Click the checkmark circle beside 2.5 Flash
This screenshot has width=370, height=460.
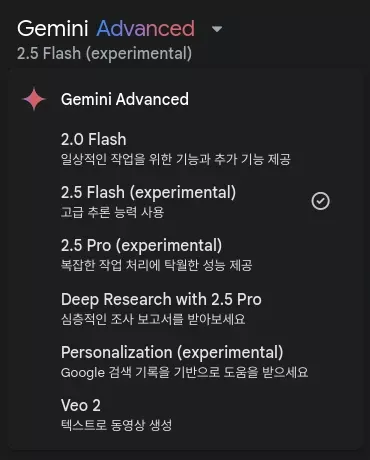pyautogui.click(x=320, y=201)
